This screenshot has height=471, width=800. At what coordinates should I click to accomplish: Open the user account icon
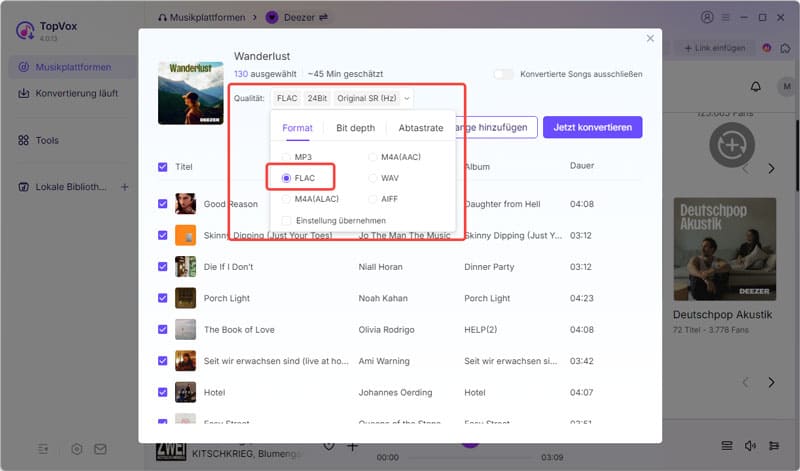coord(707,17)
